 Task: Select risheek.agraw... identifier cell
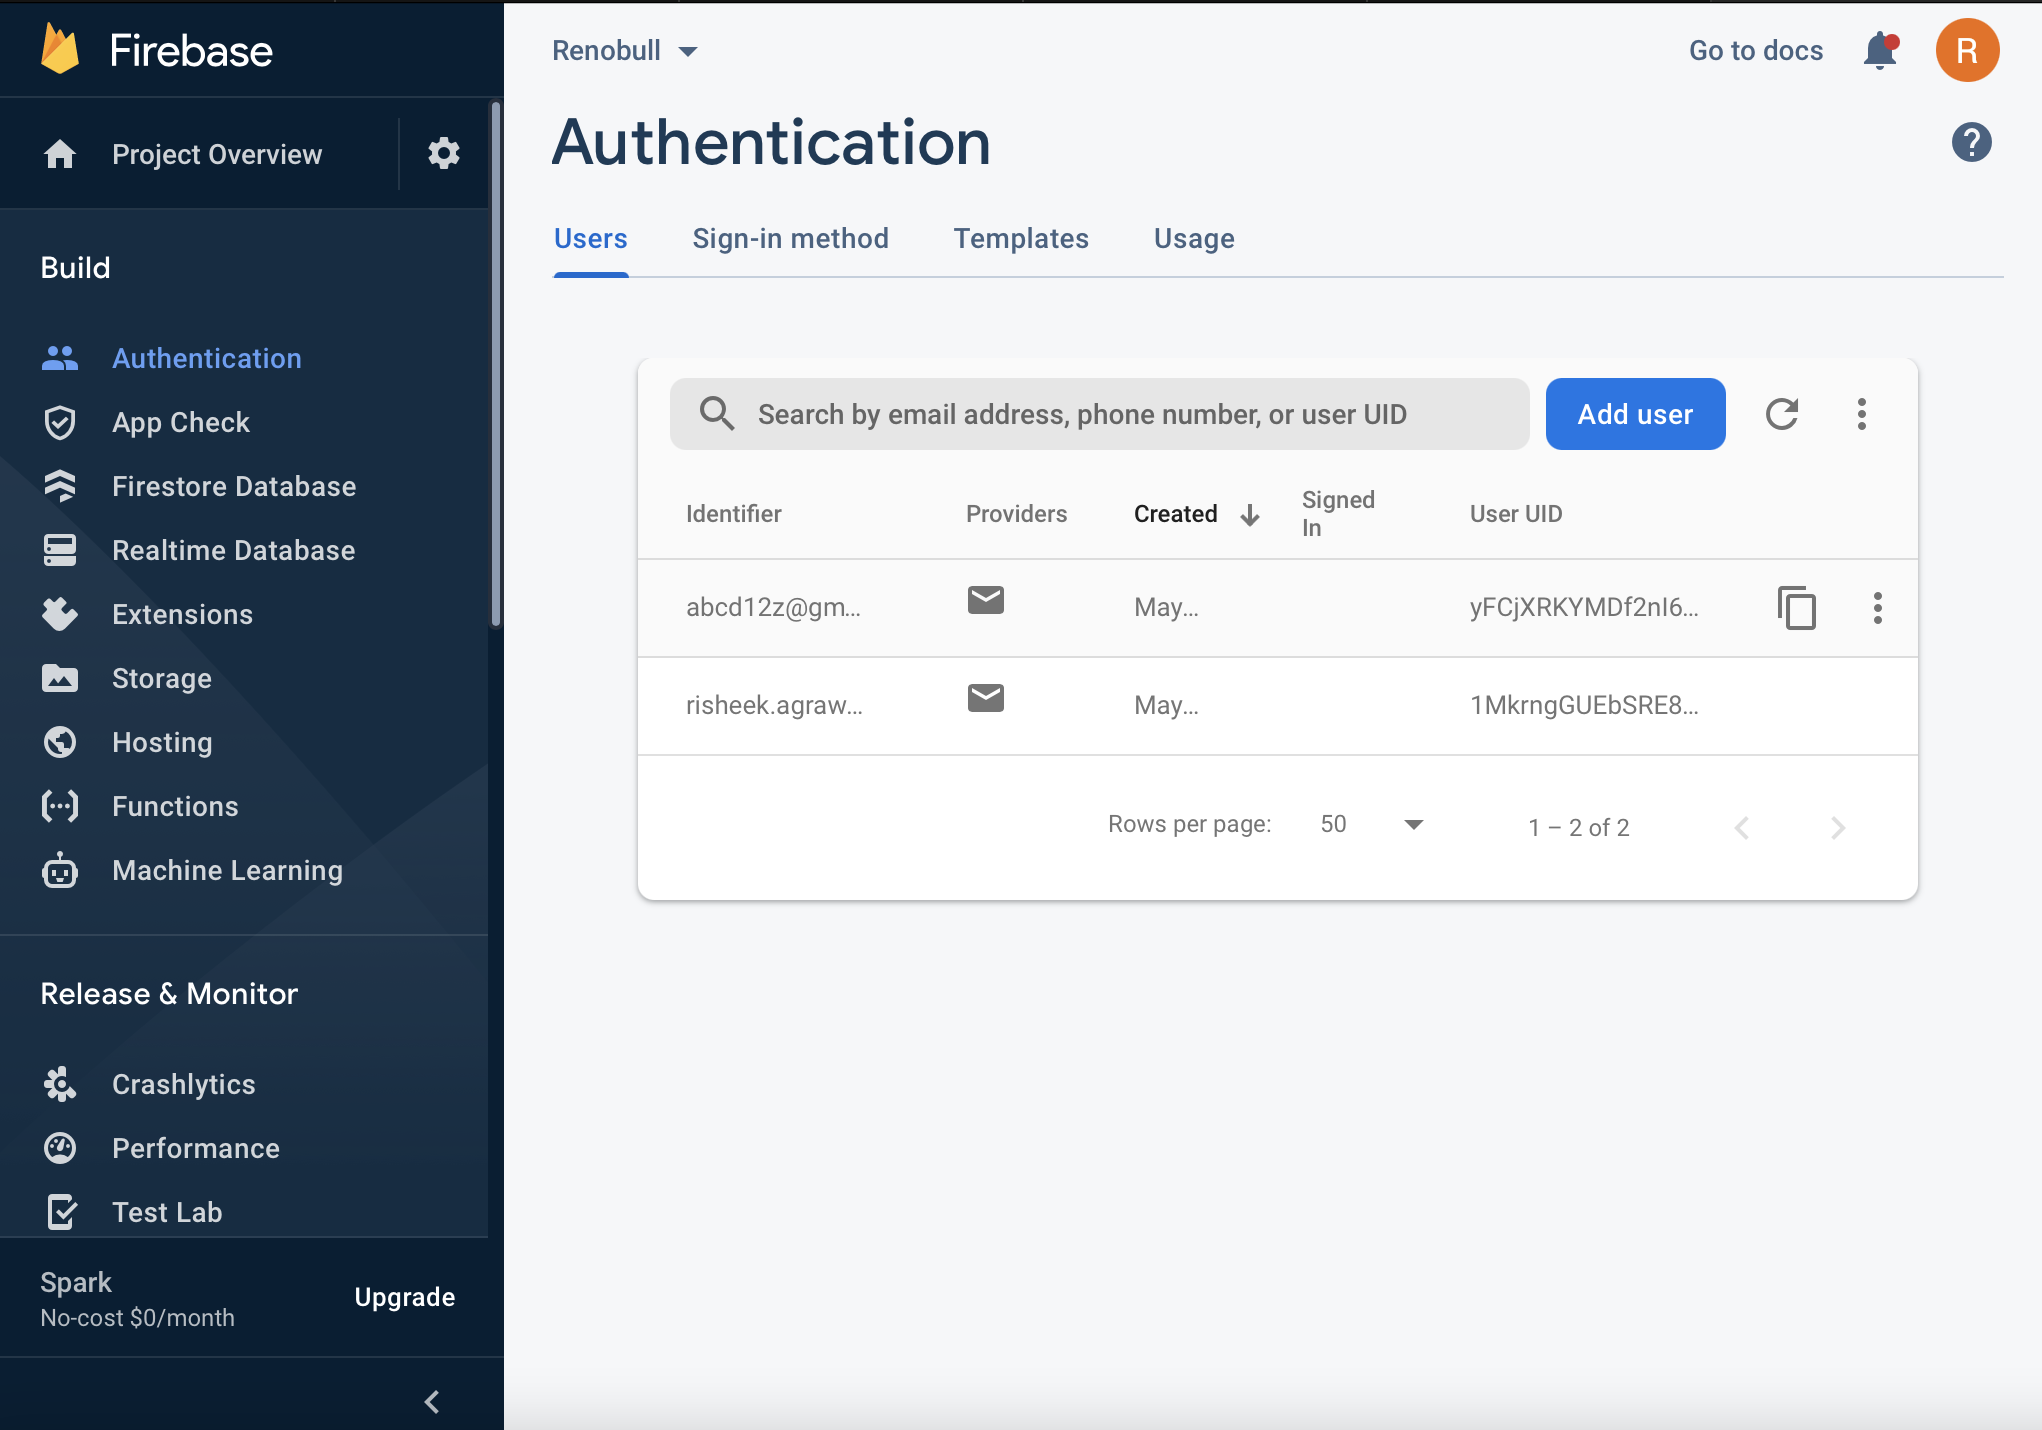774,705
